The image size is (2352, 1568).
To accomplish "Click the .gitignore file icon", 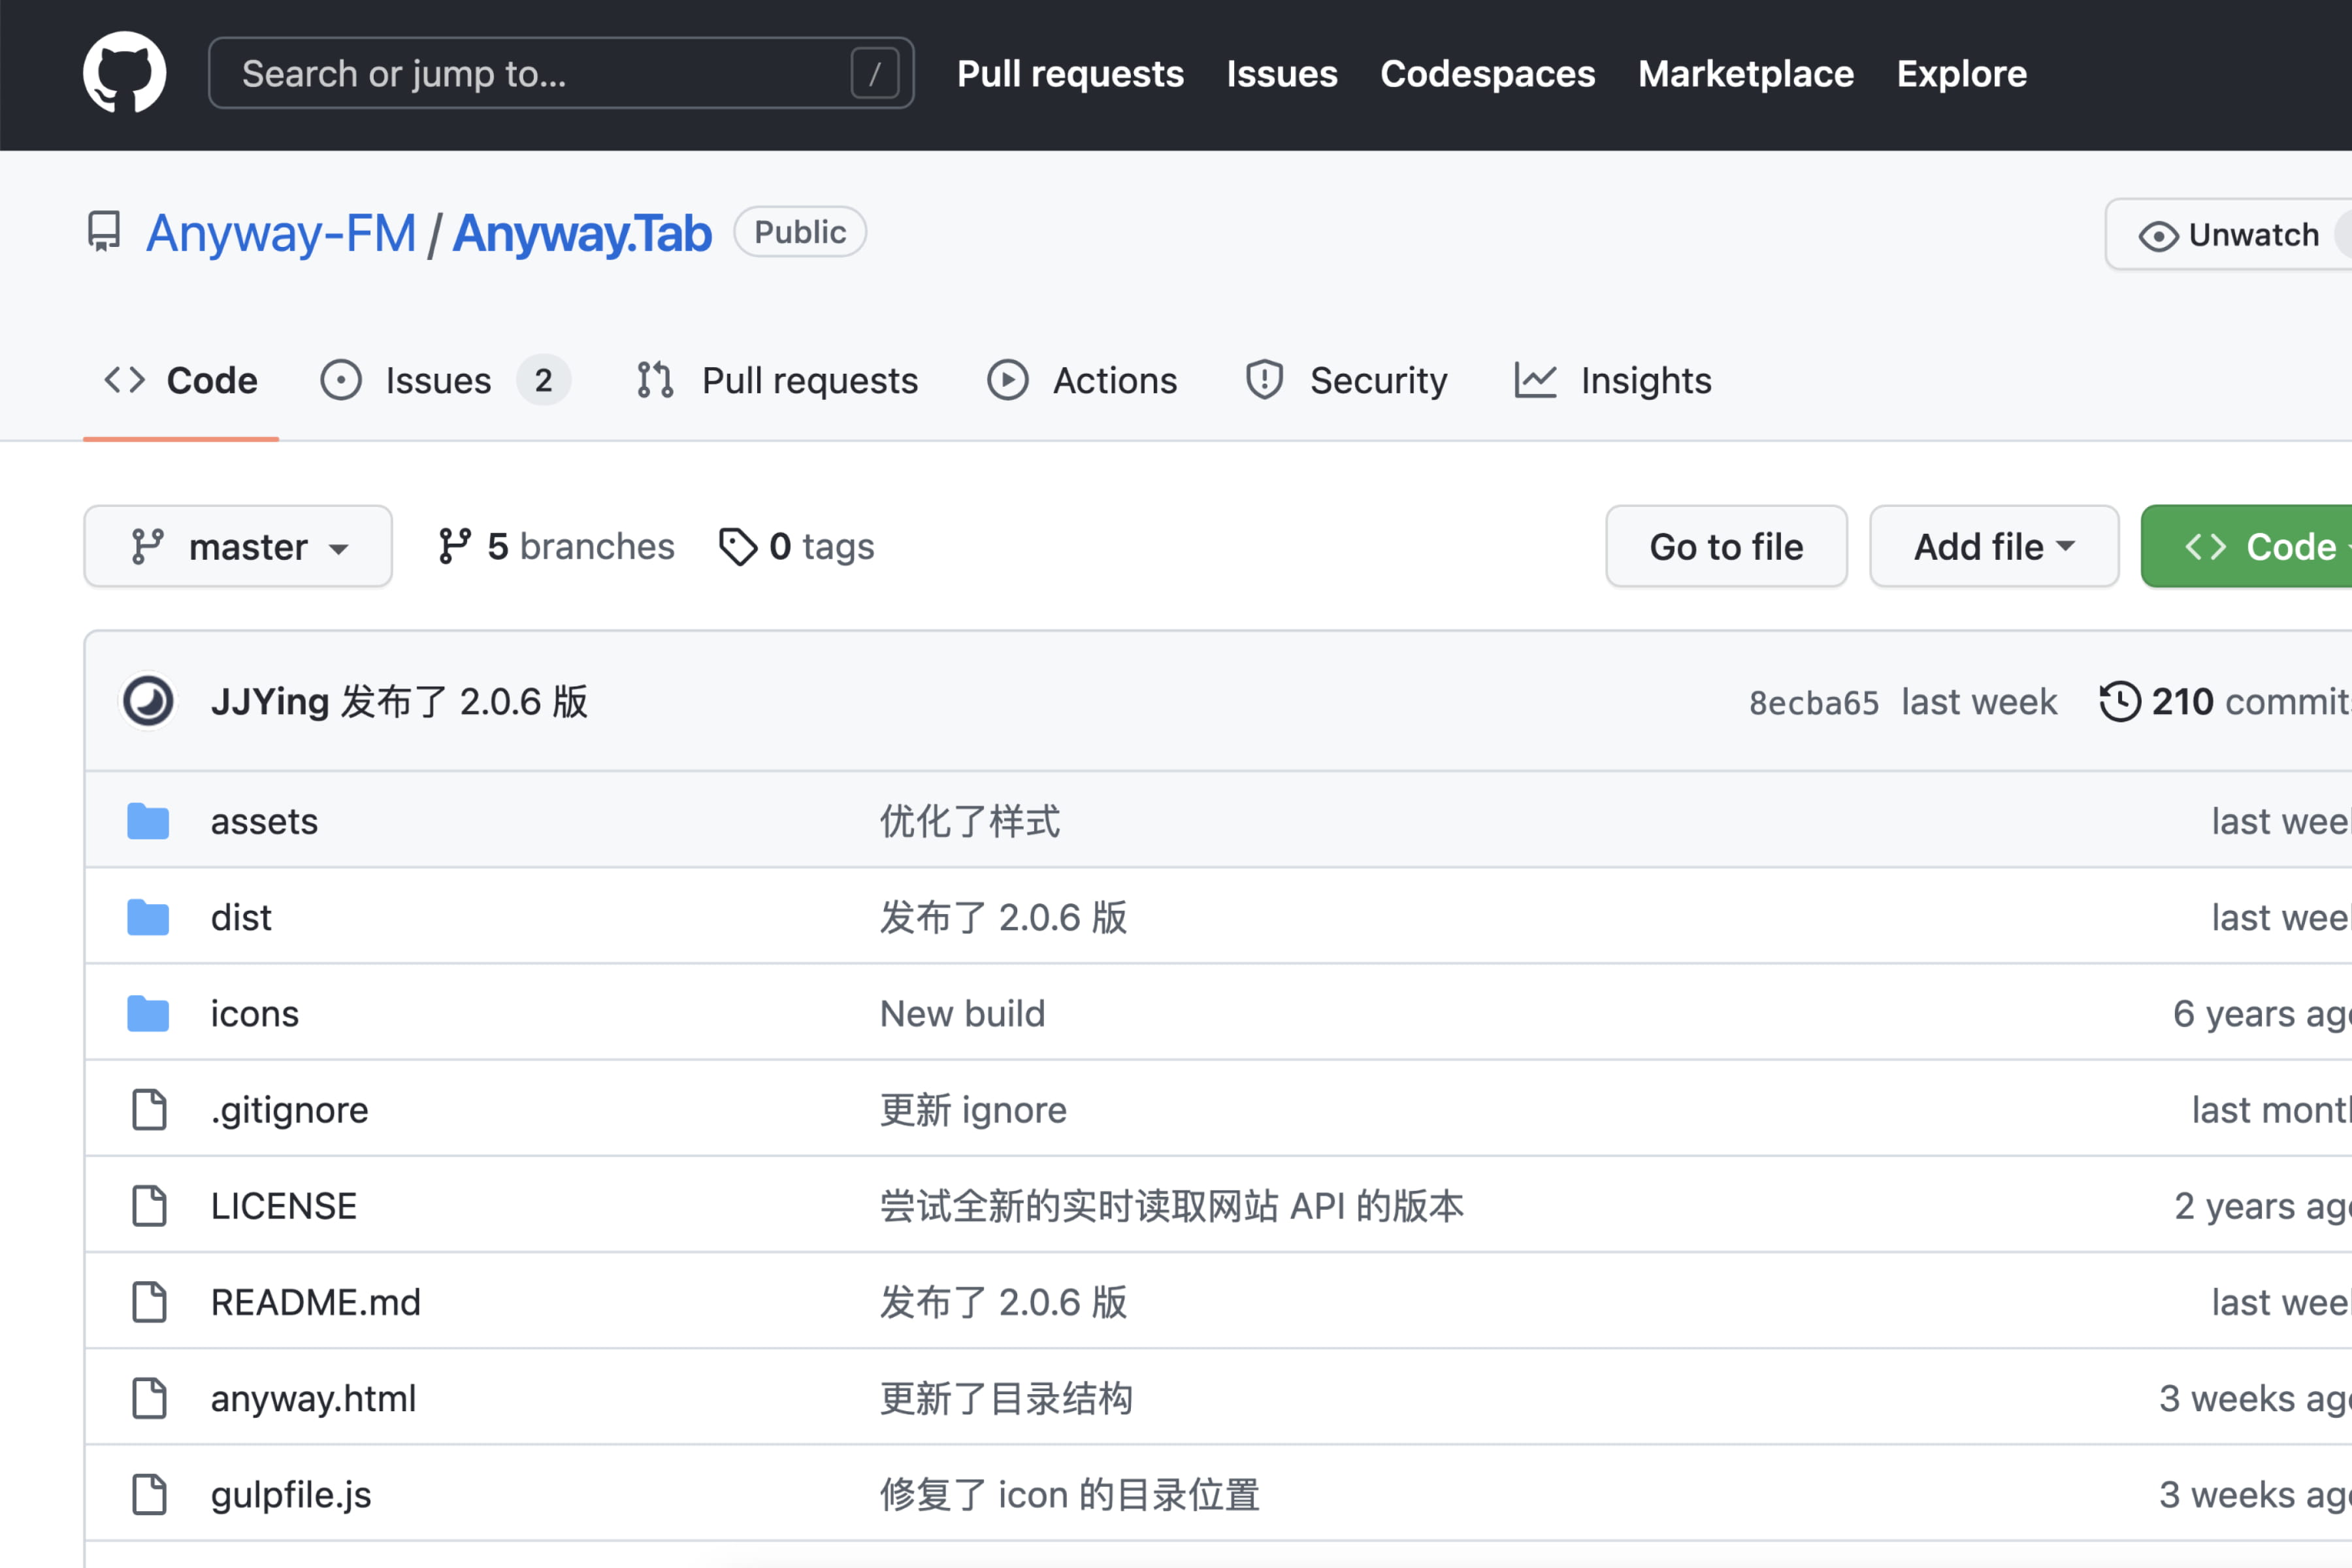I will coord(149,1110).
